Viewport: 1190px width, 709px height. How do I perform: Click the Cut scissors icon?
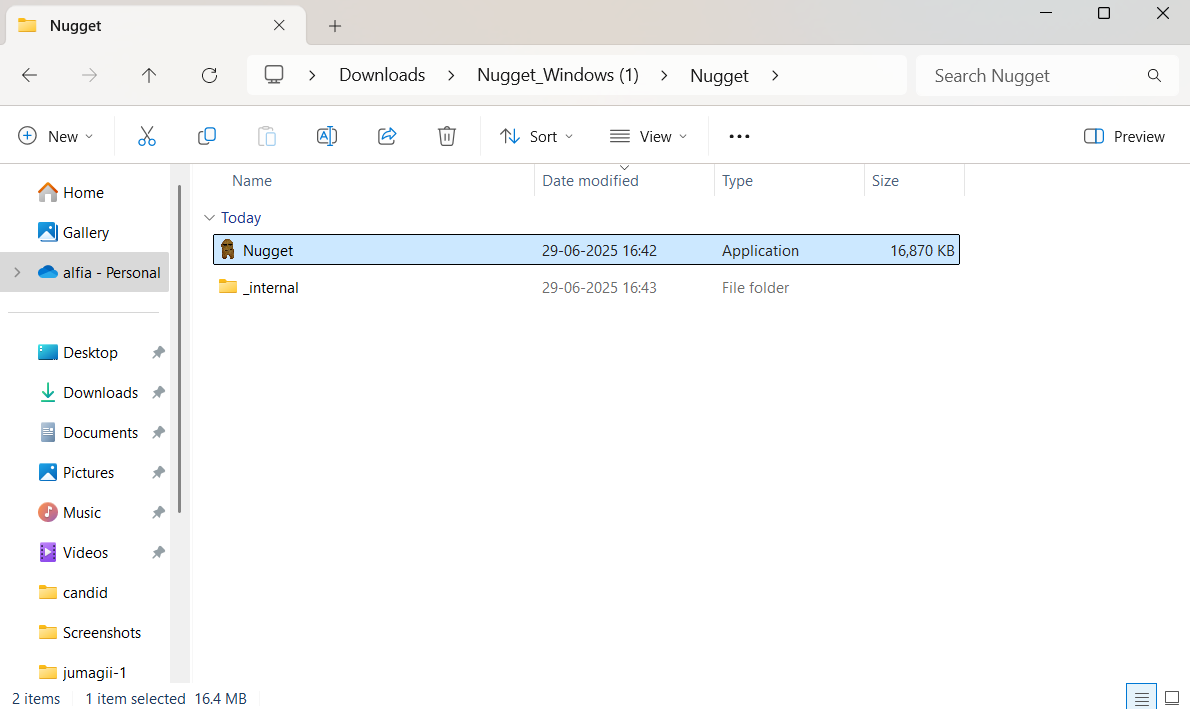pyautogui.click(x=146, y=137)
